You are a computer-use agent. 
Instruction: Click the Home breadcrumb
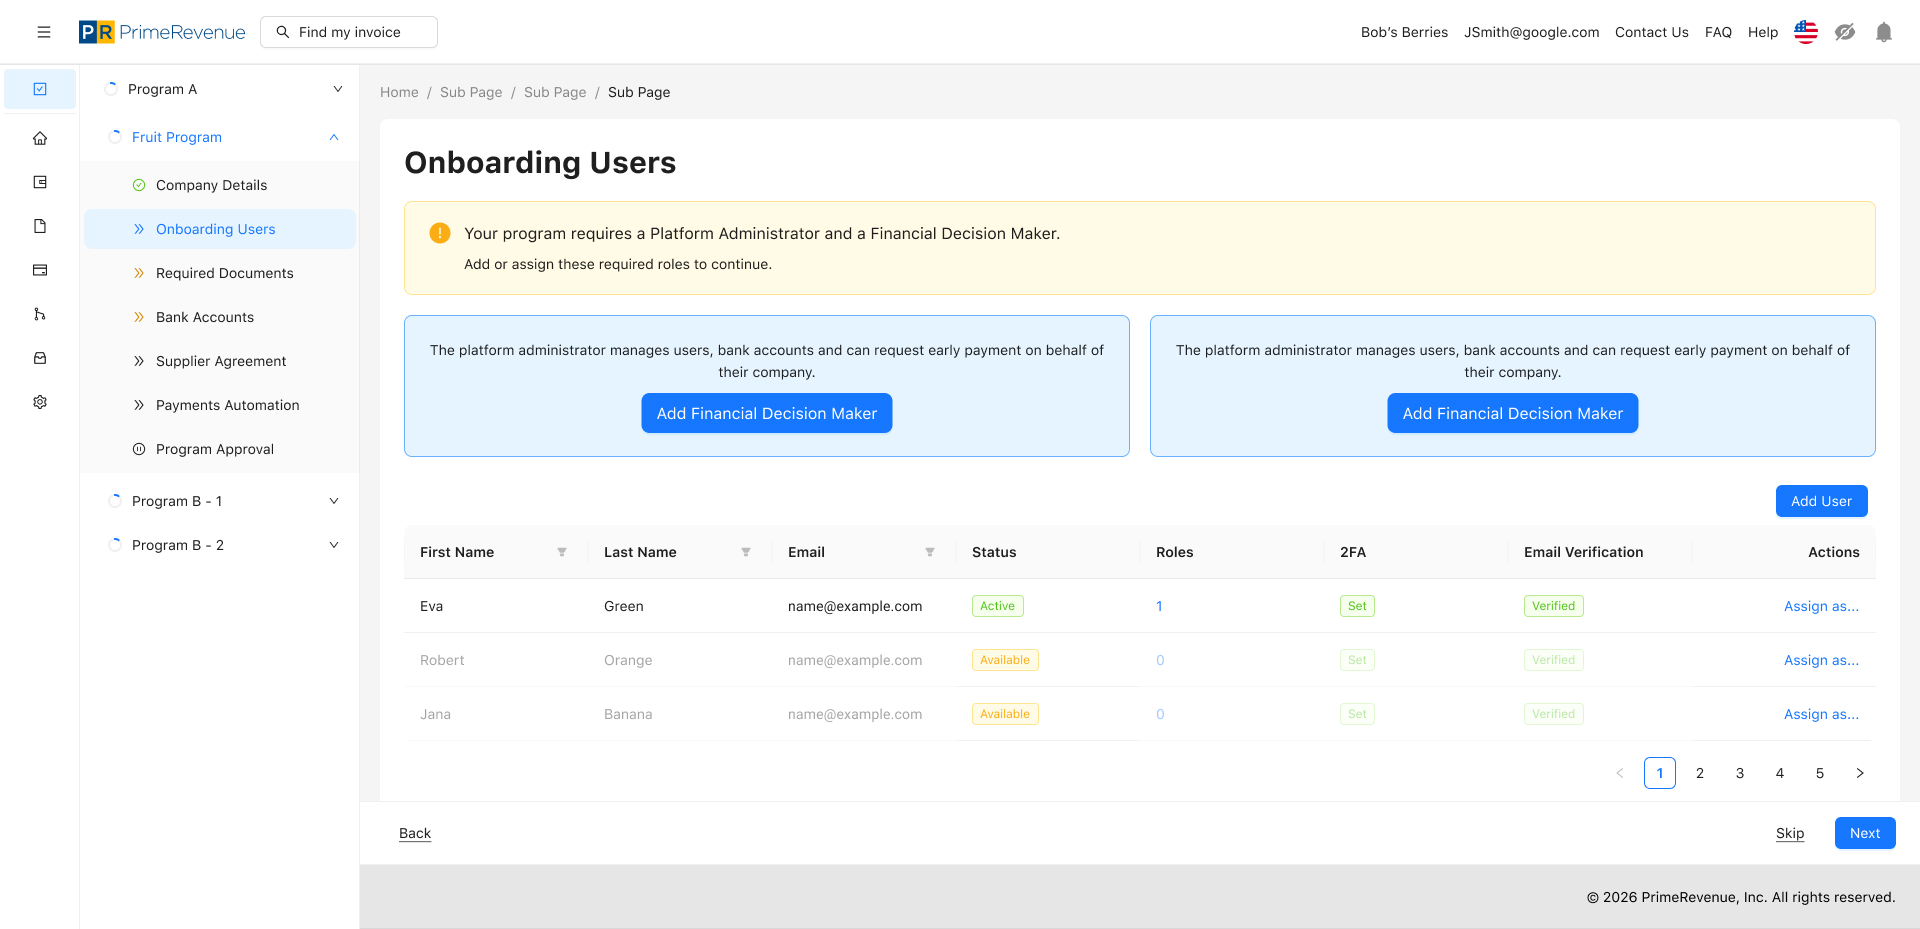[399, 92]
